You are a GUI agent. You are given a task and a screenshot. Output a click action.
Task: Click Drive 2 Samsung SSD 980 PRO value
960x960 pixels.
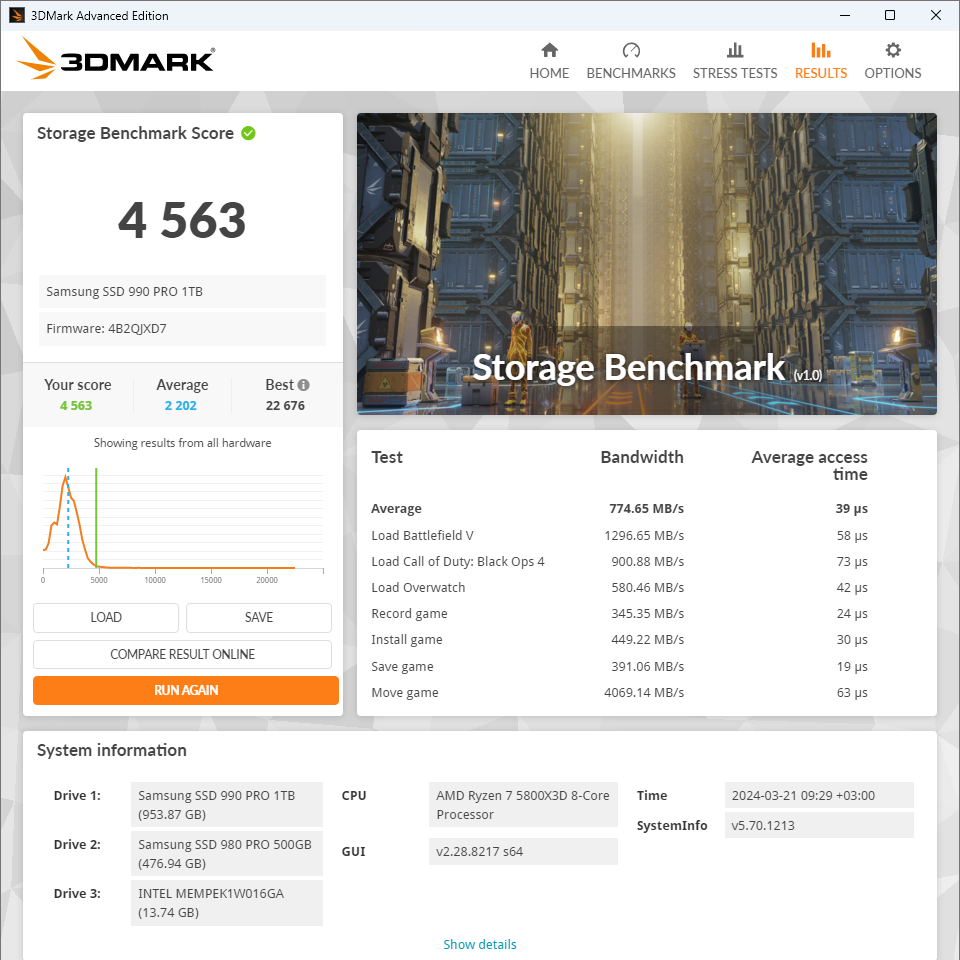(x=227, y=853)
